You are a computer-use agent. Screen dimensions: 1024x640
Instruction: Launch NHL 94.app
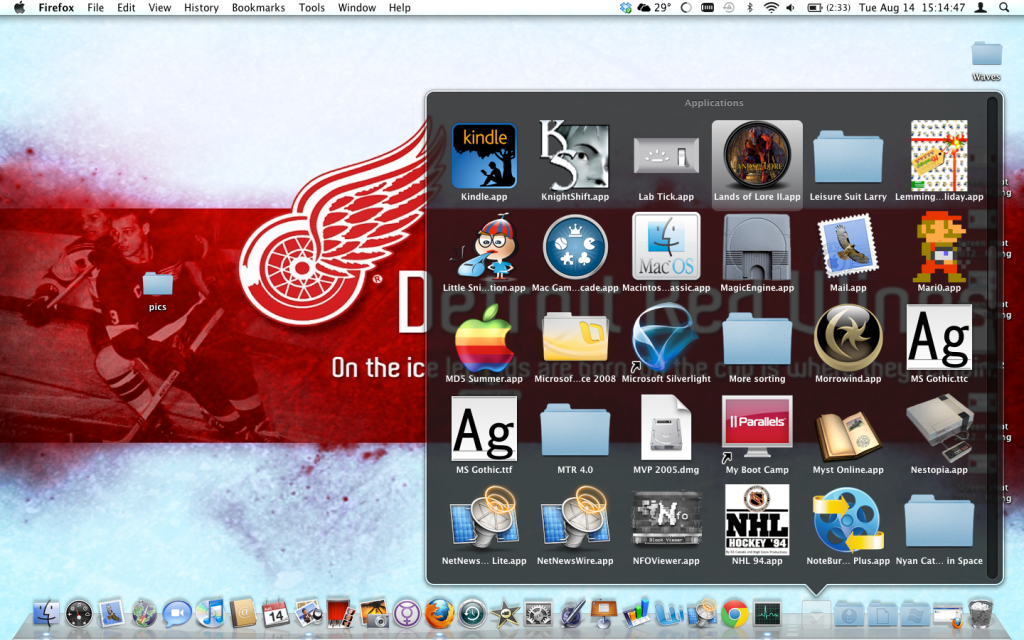click(x=757, y=520)
